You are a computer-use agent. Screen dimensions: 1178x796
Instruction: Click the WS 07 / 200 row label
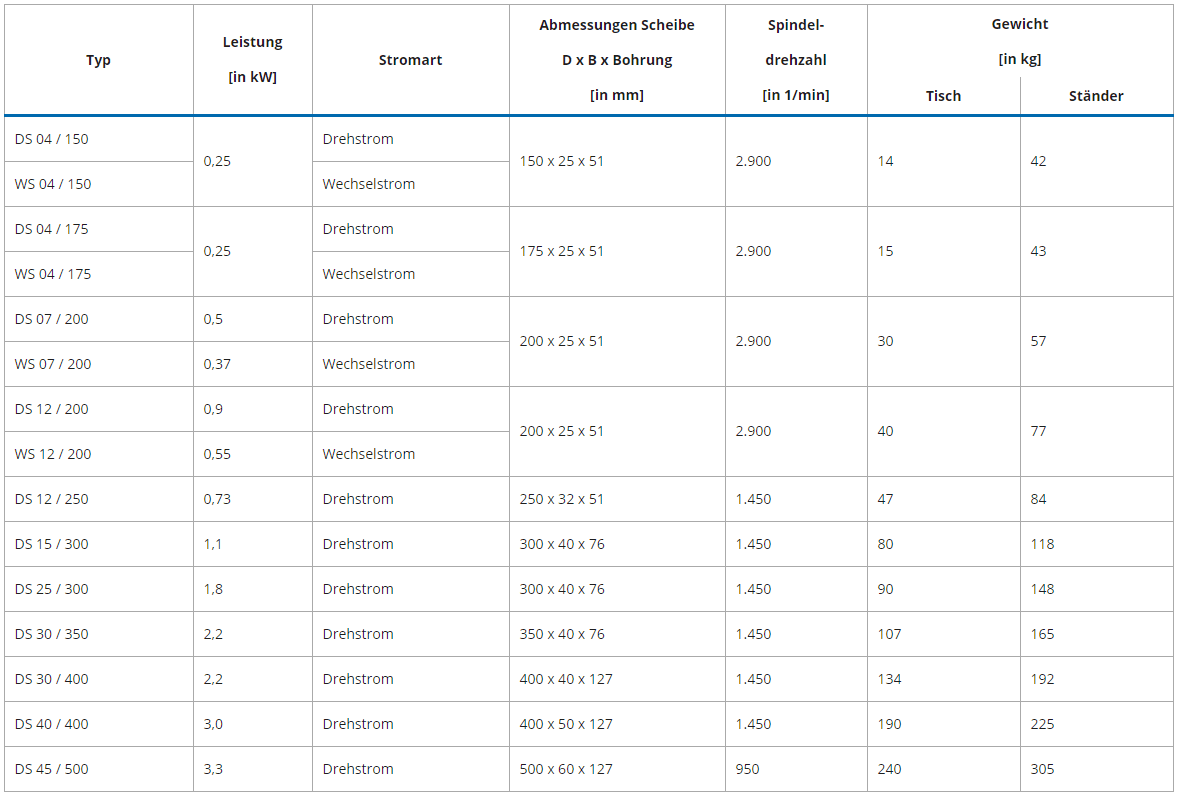pos(53,364)
